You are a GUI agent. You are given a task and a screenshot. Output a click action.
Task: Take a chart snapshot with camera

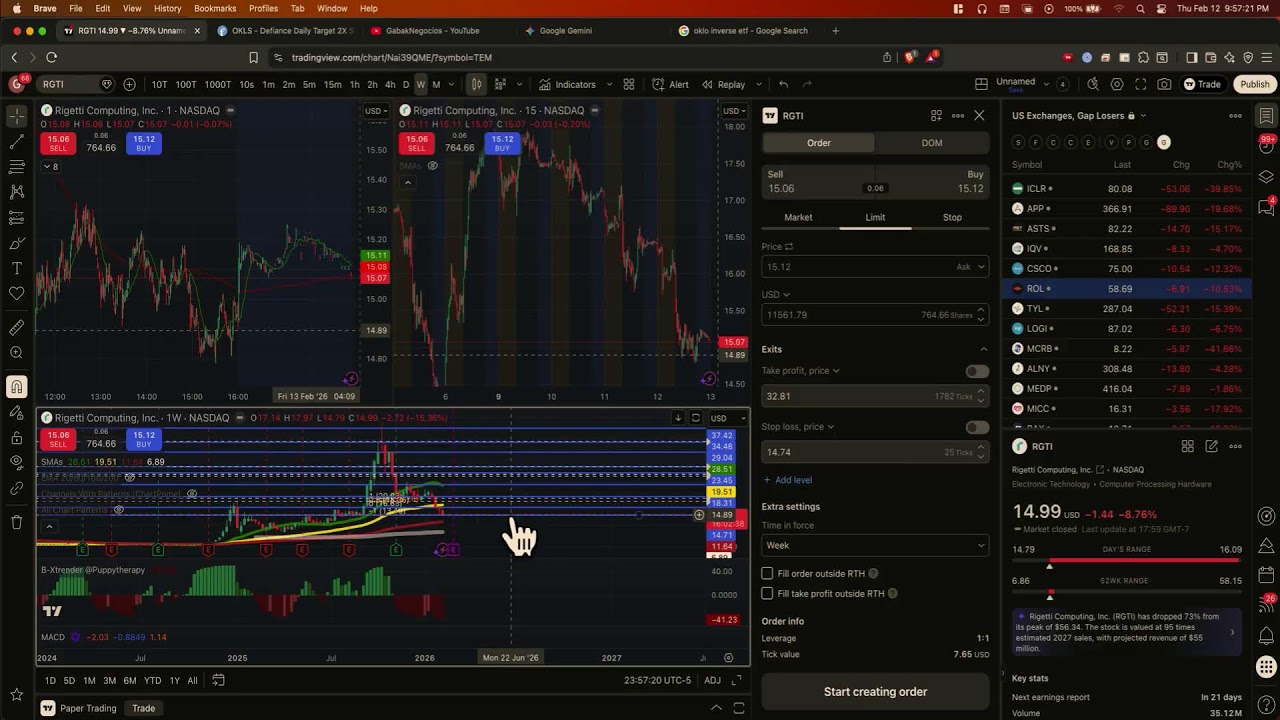tap(1165, 84)
